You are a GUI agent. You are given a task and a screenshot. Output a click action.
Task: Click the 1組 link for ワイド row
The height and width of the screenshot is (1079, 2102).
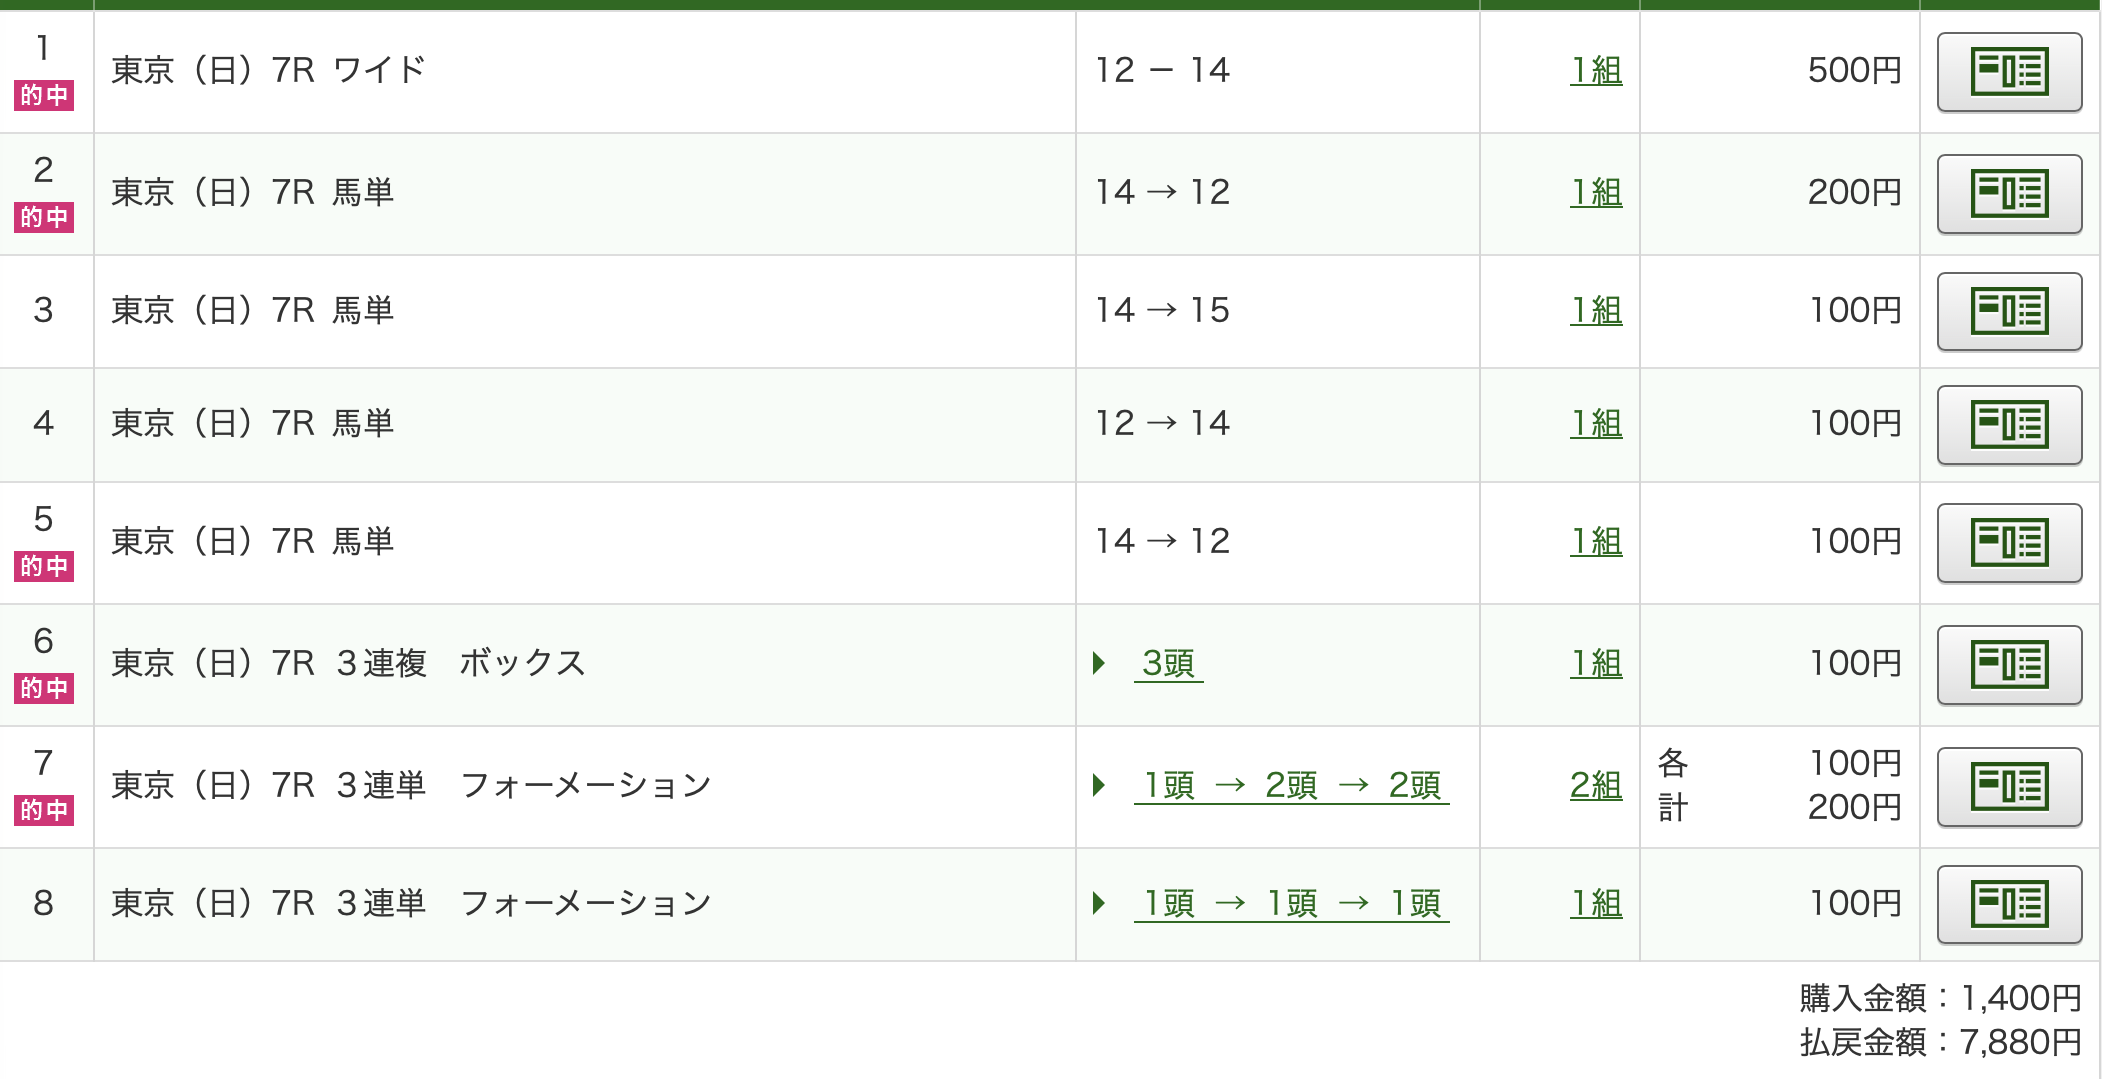(1596, 70)
